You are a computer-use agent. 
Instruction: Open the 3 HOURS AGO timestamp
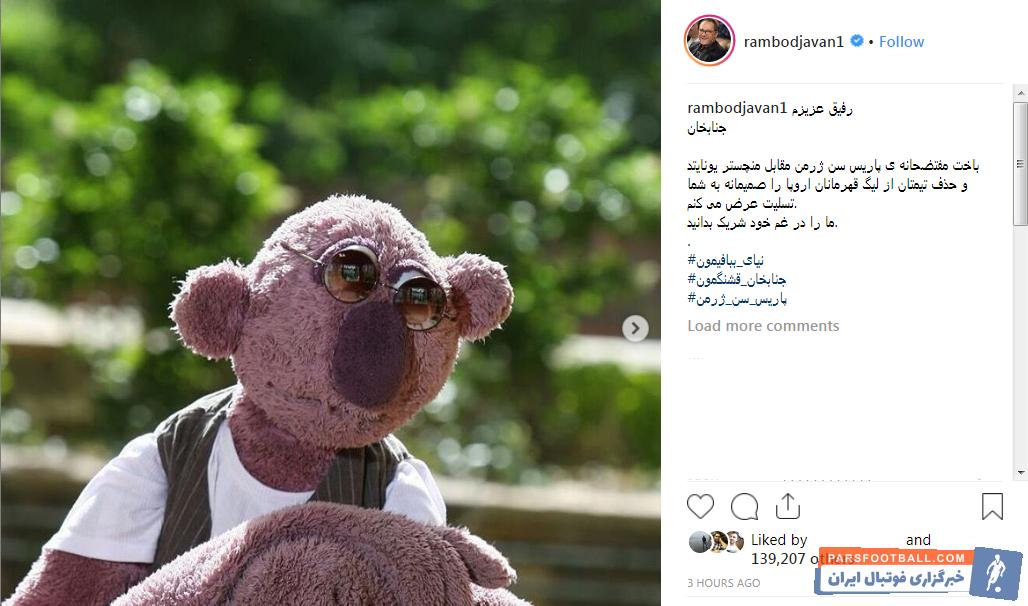point(724,583)
